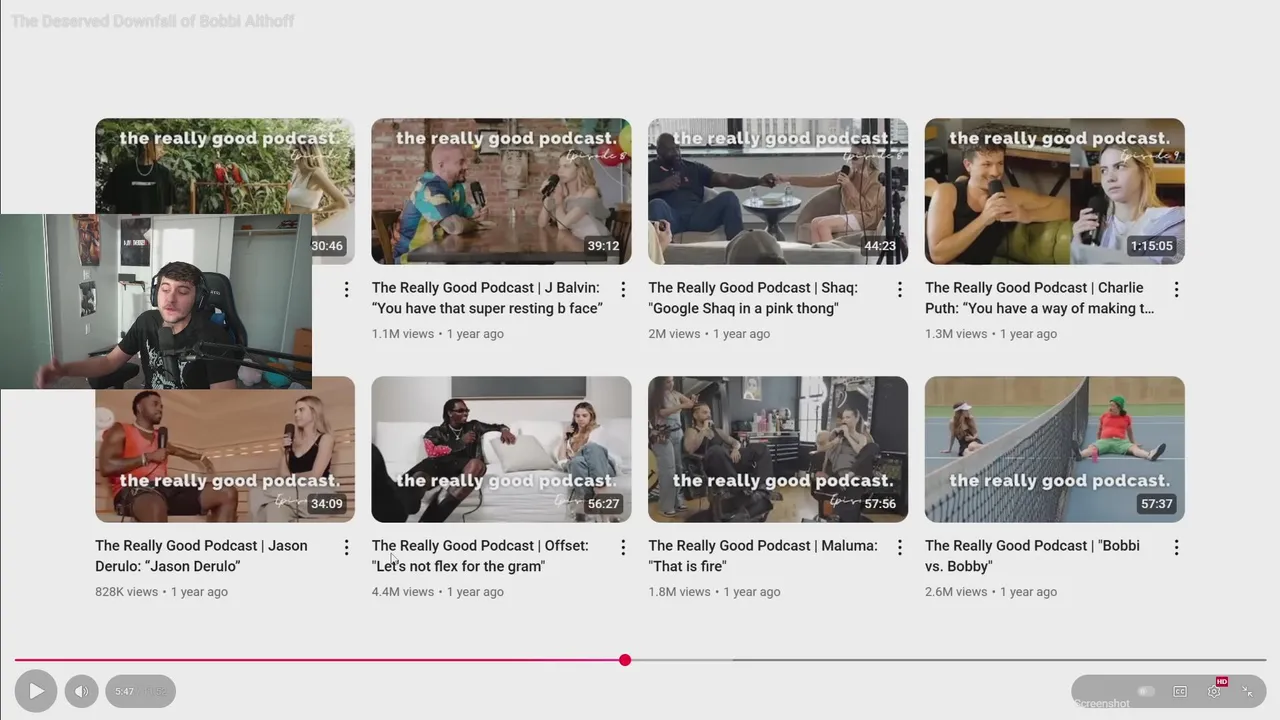This screenshot has width=1280, height=720.
Task: Exit fullscreen mode
Action: [1247, 691]
